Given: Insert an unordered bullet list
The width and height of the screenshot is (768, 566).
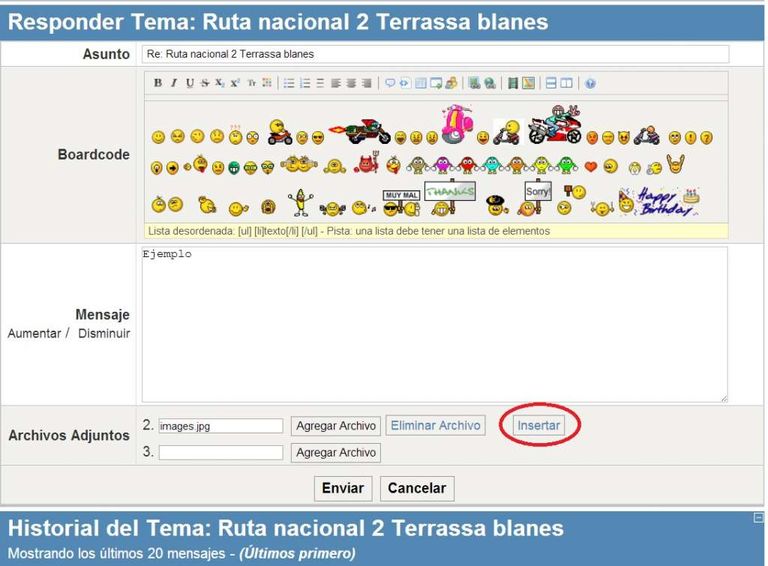Looking at the screenshot, I should (x=288, y=83).
